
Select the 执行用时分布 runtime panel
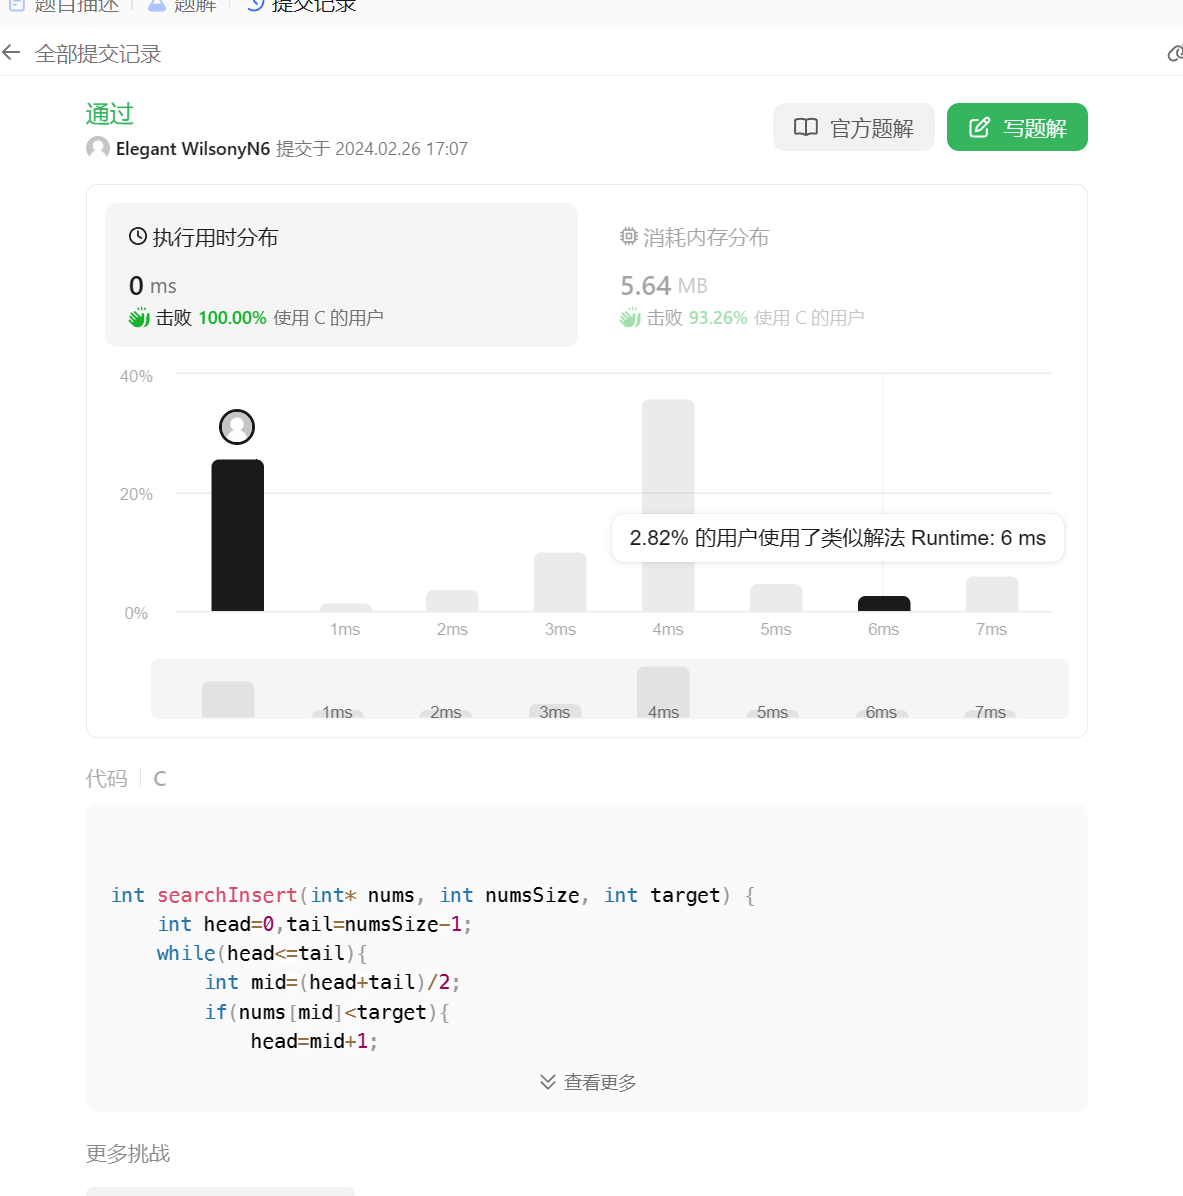pyautogui.click(x=341, y=275)
